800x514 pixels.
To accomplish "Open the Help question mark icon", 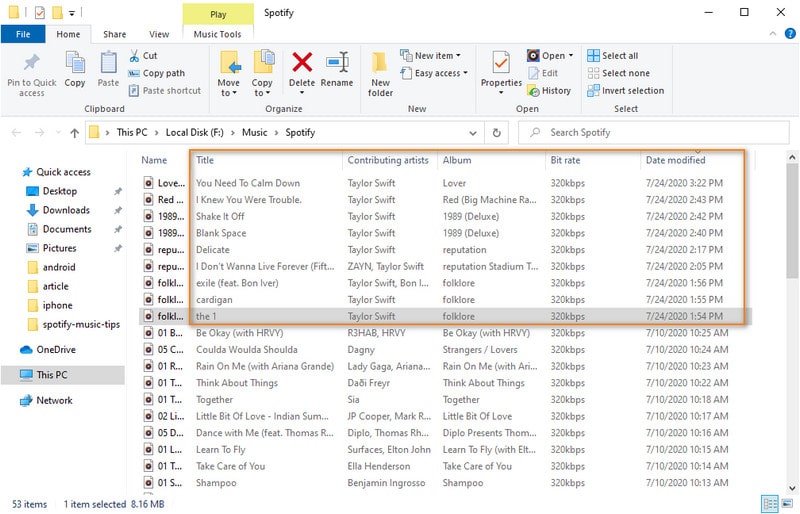I will (x=790, y=34).
